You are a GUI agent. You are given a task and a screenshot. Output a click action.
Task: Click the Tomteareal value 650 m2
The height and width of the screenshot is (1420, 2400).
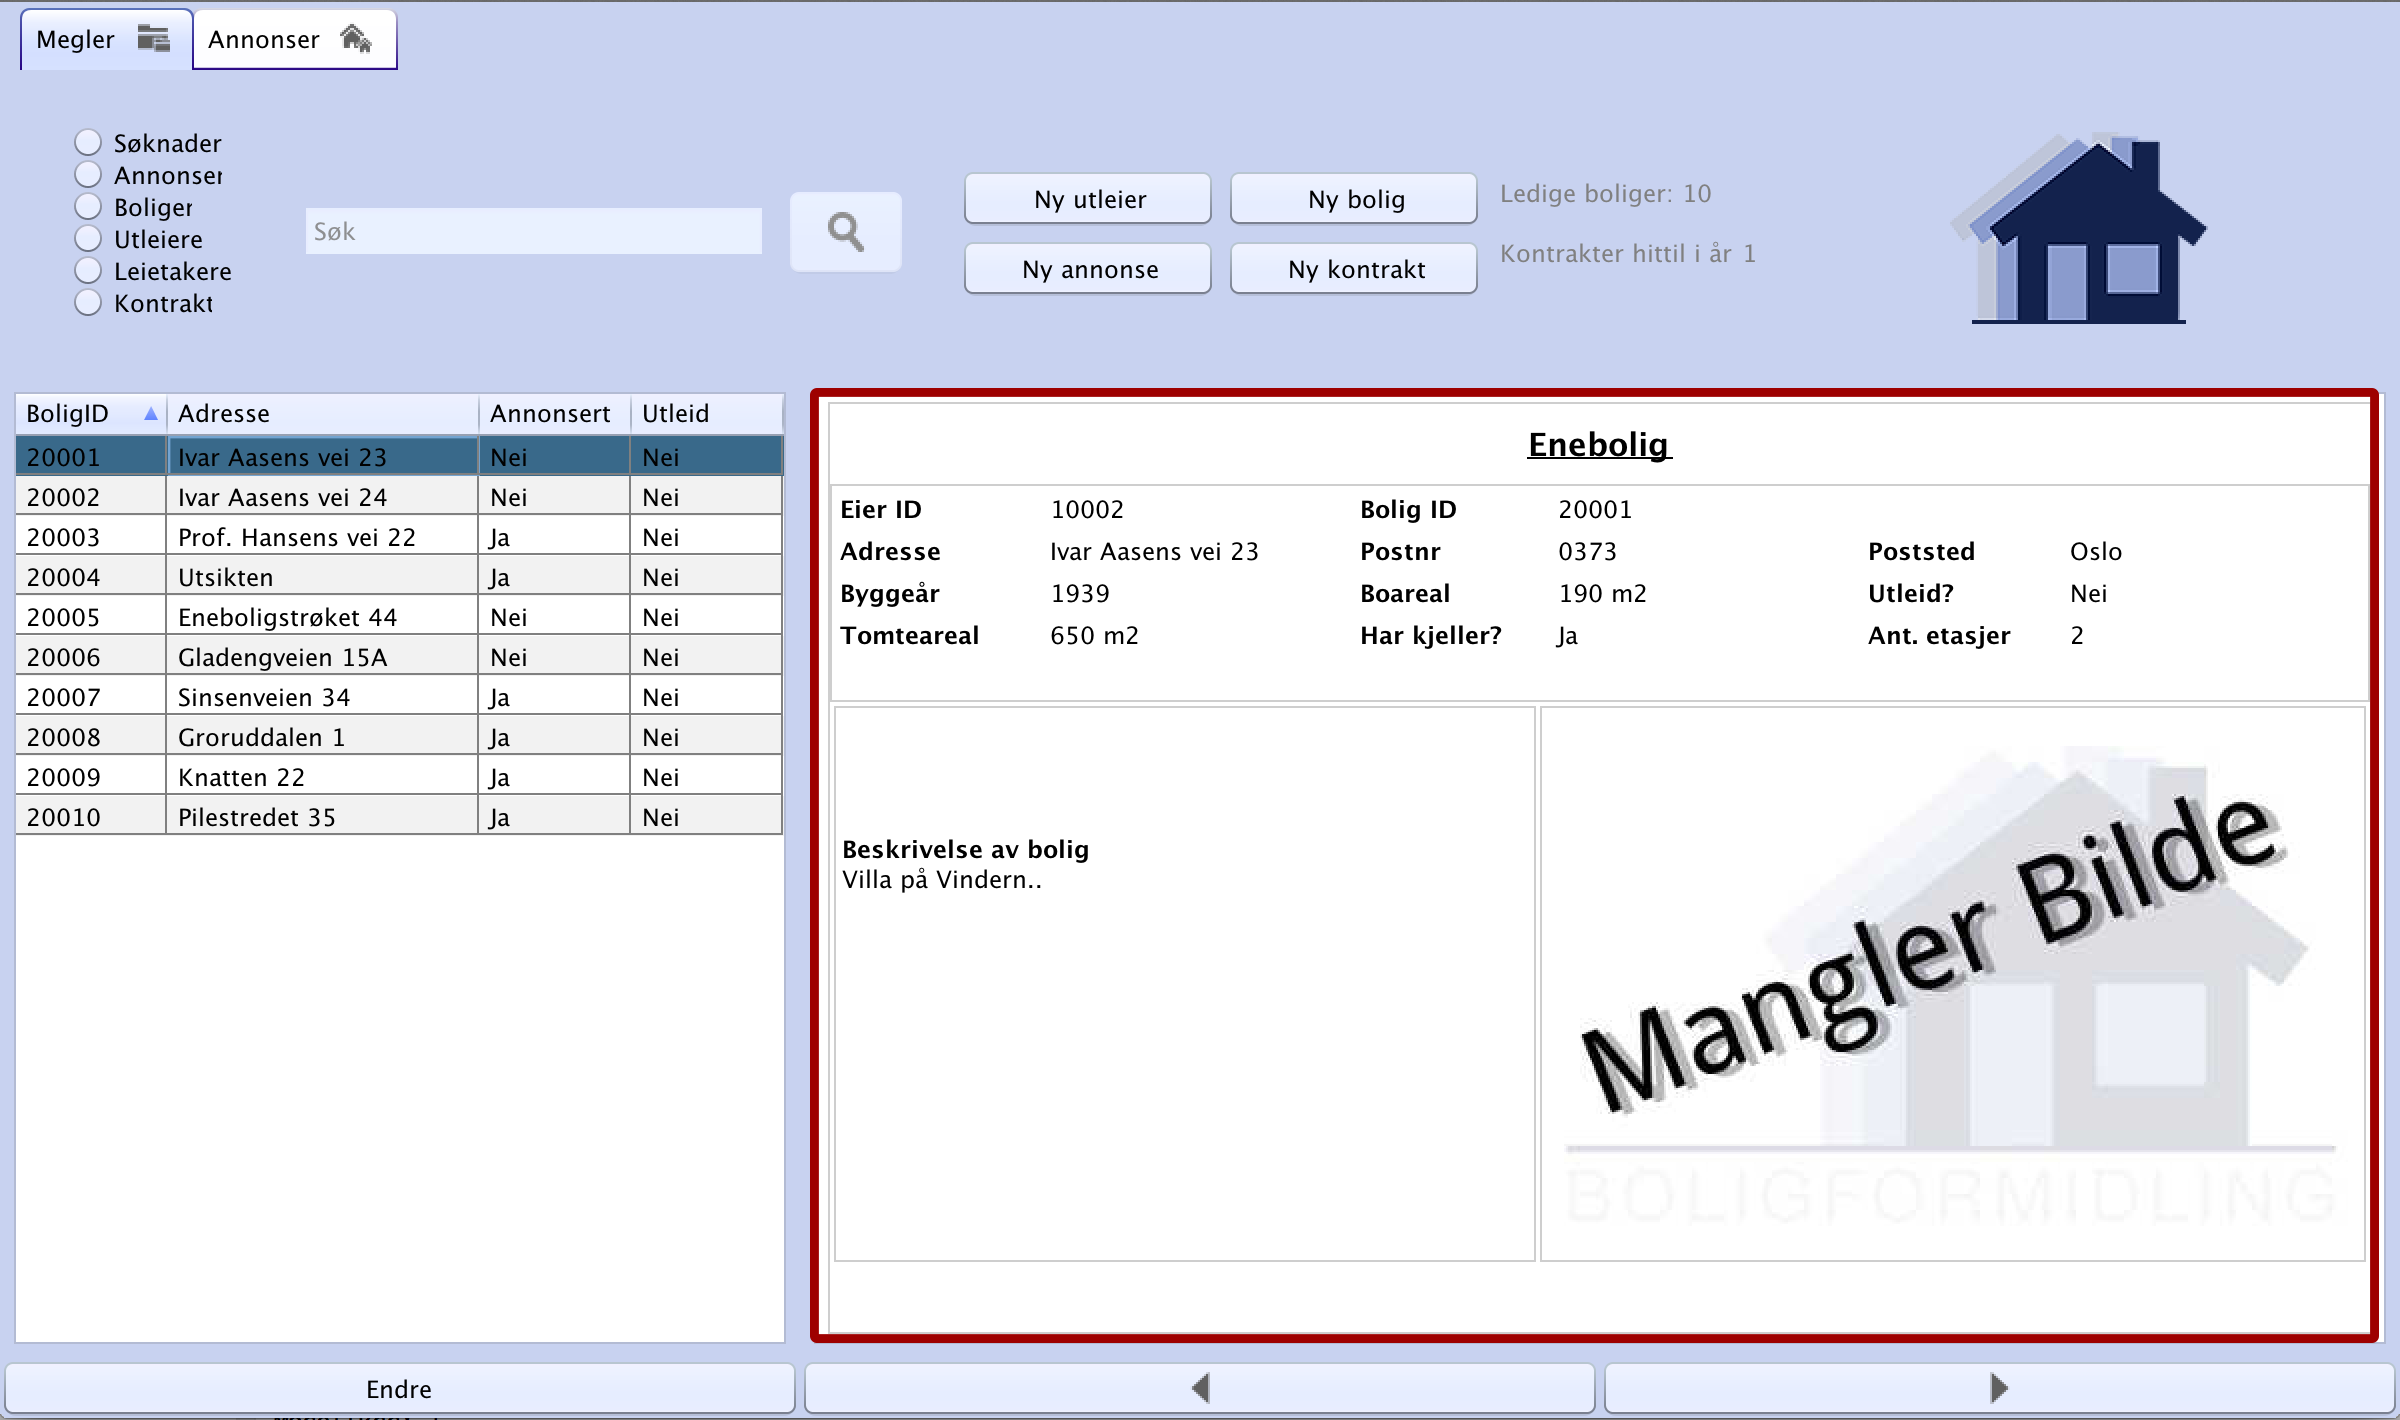1094,635
